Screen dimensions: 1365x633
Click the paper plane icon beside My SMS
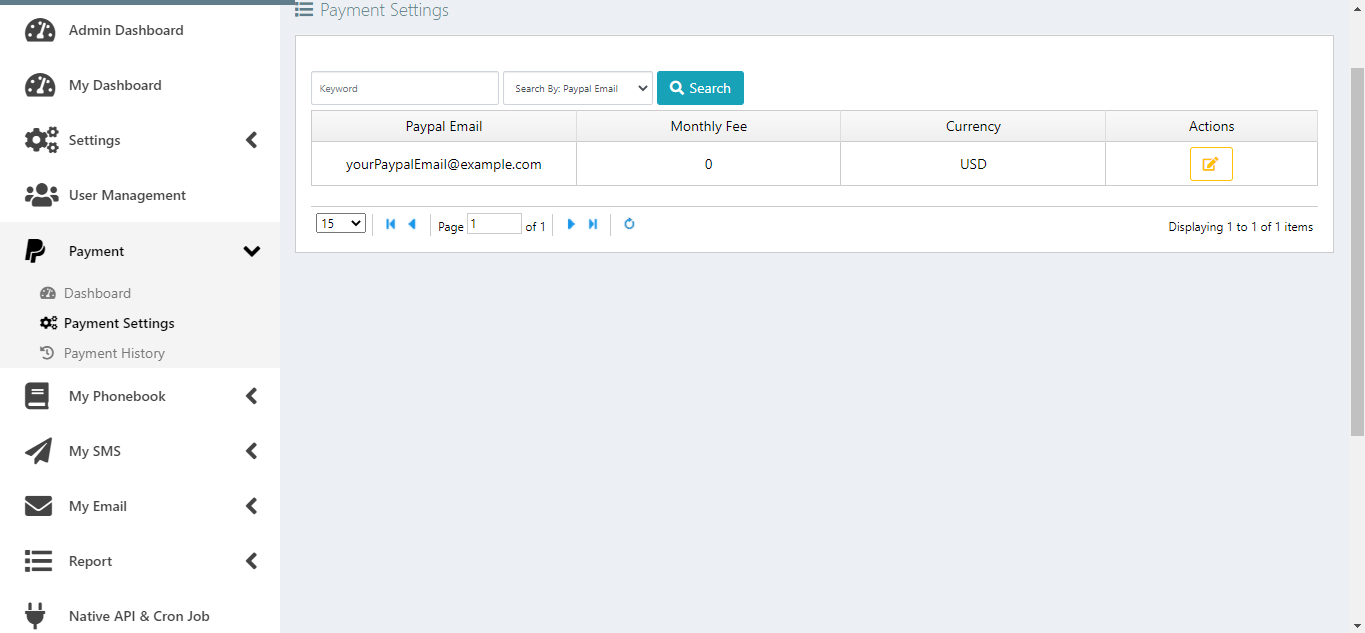coord(37,450)
